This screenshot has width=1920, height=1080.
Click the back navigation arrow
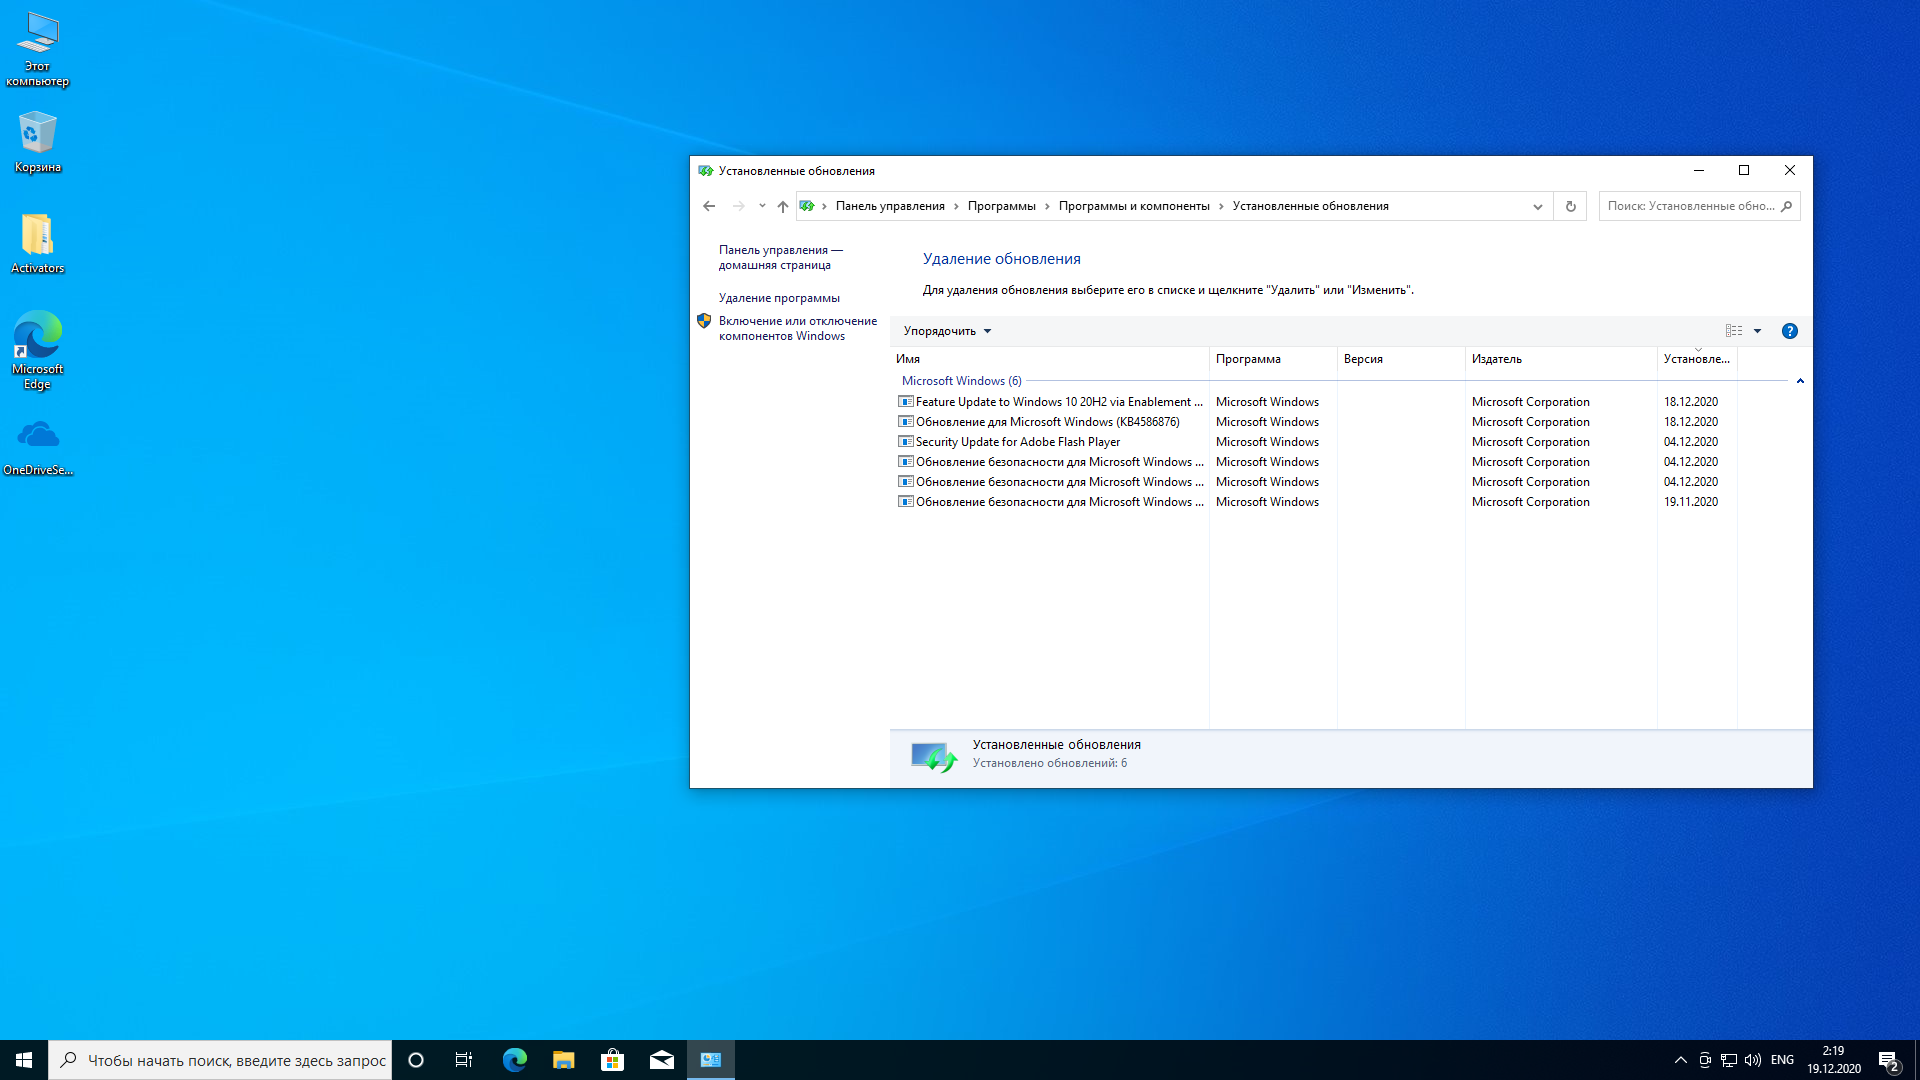[709, 206]
